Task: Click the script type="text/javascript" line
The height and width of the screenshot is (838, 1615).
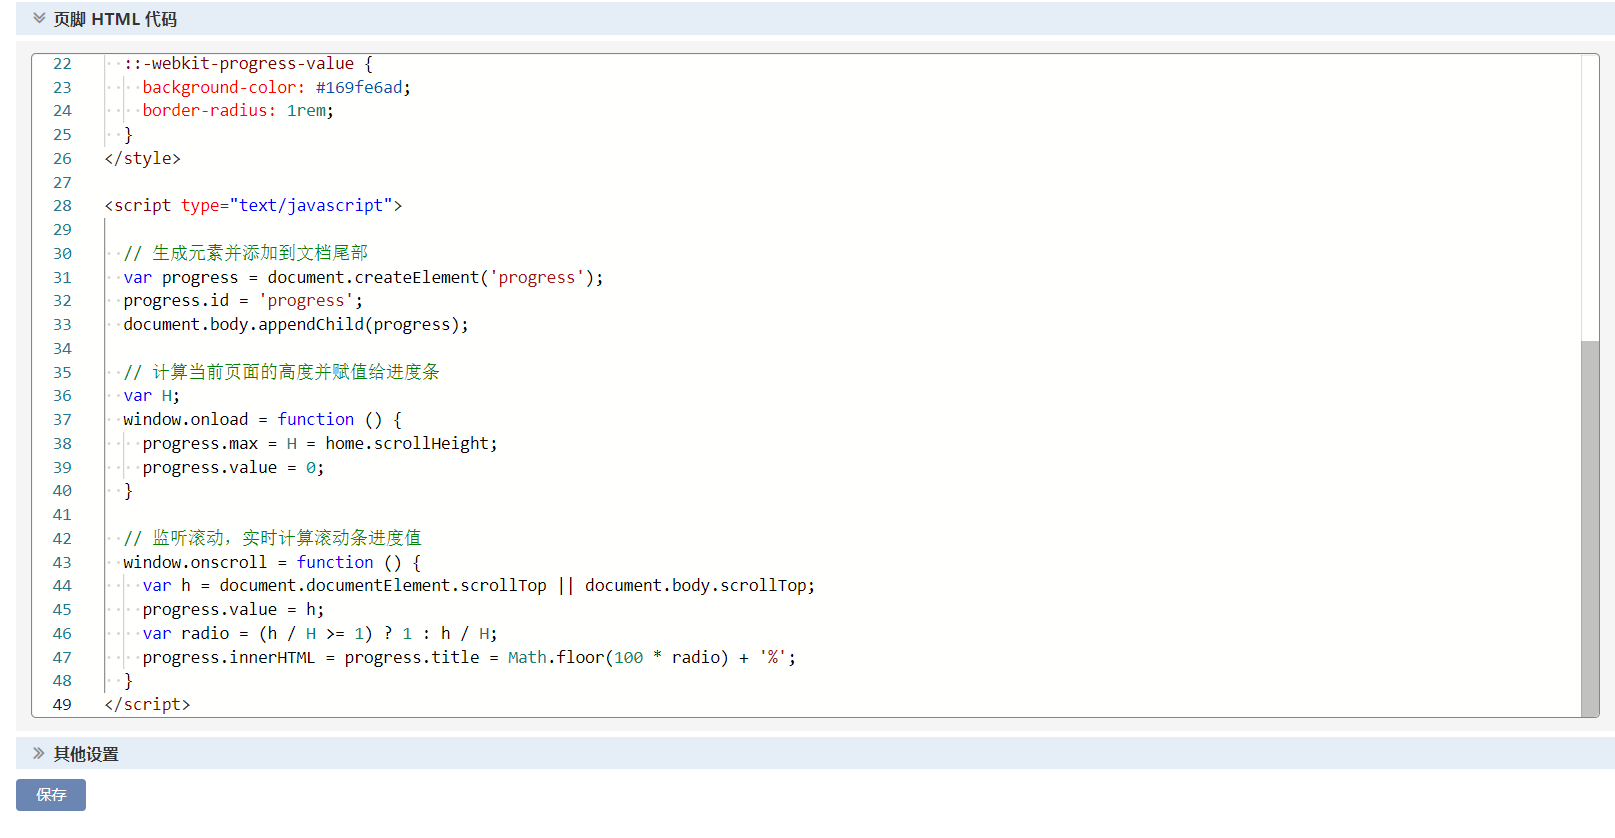Action: click(253, 205)
